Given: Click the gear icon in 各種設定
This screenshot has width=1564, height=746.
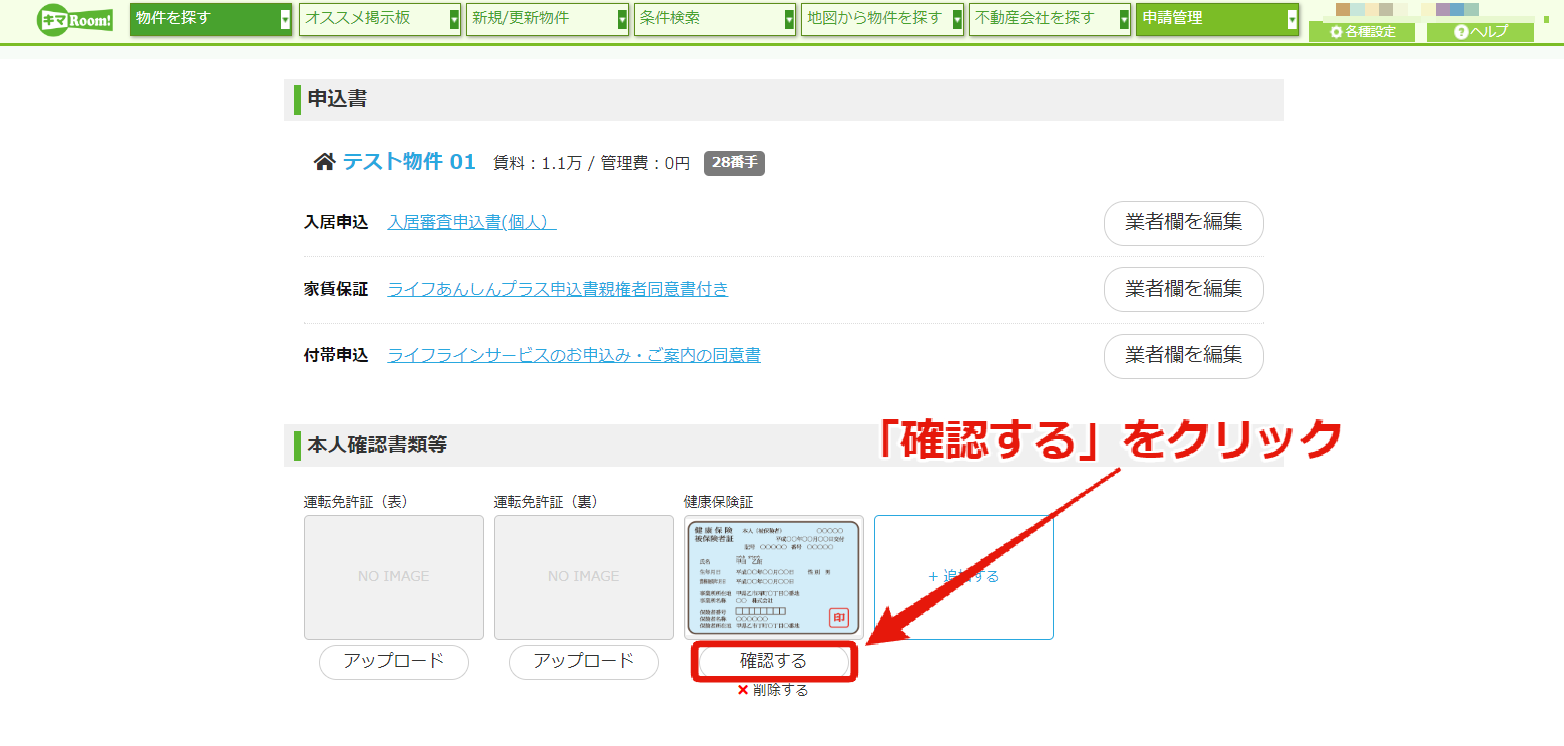Looking at the screenshot, I should [x=1336, y=32].
